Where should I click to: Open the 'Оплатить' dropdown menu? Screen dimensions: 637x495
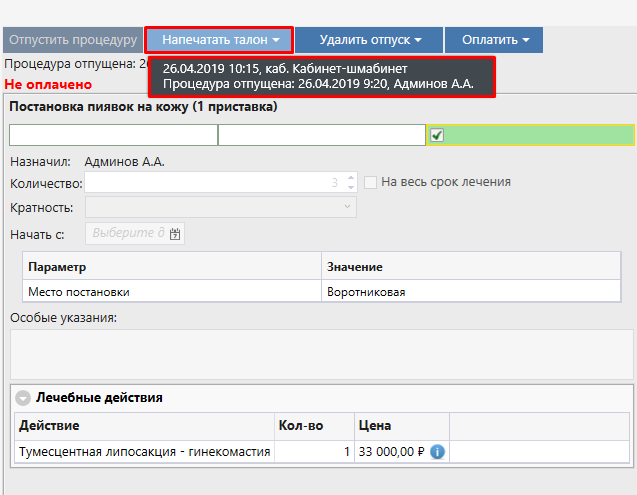click(495, 40)
